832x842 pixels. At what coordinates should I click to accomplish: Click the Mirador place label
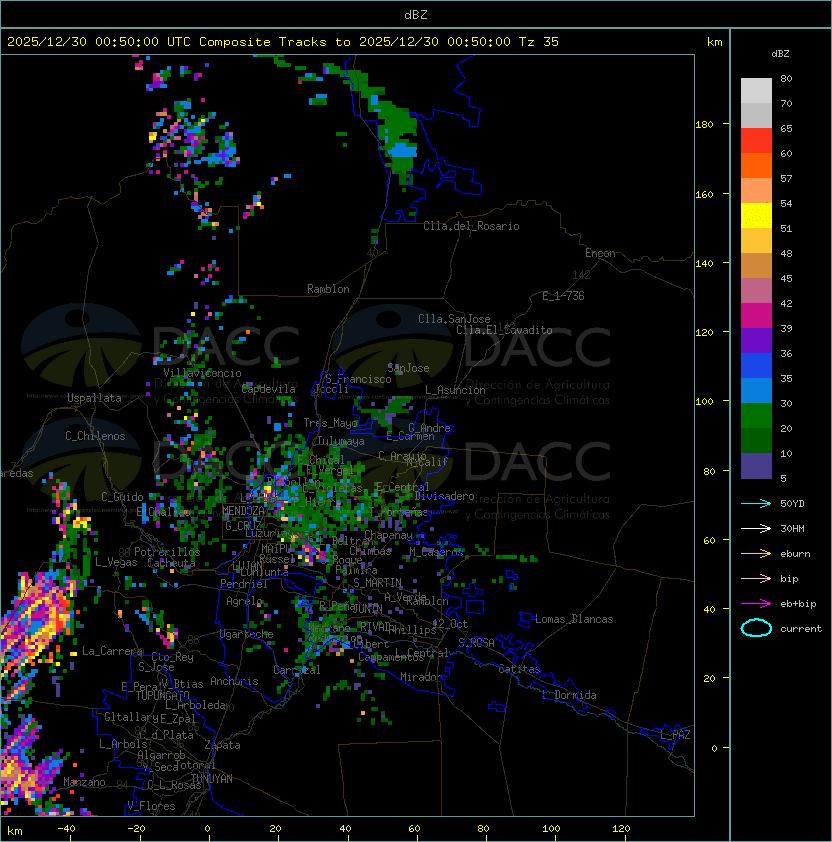click(422, 677)
